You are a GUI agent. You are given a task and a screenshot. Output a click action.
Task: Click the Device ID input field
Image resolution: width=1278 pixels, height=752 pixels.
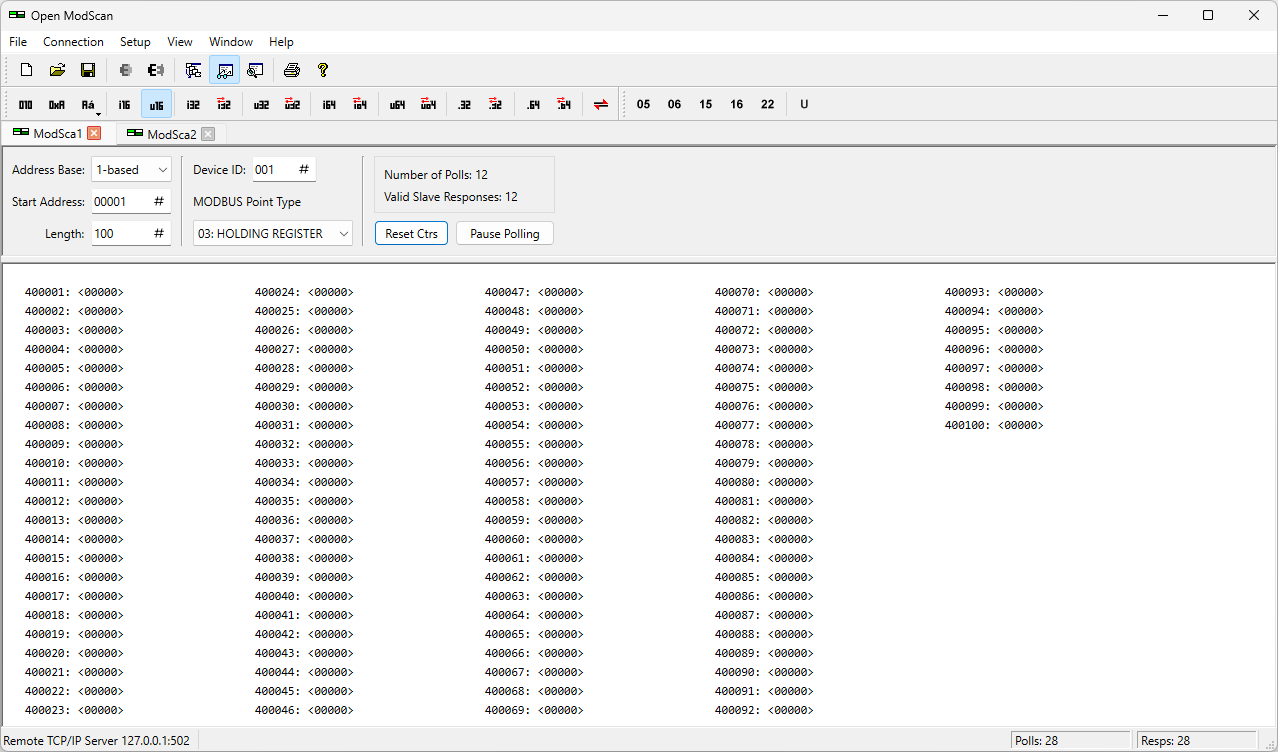[278, 169]
